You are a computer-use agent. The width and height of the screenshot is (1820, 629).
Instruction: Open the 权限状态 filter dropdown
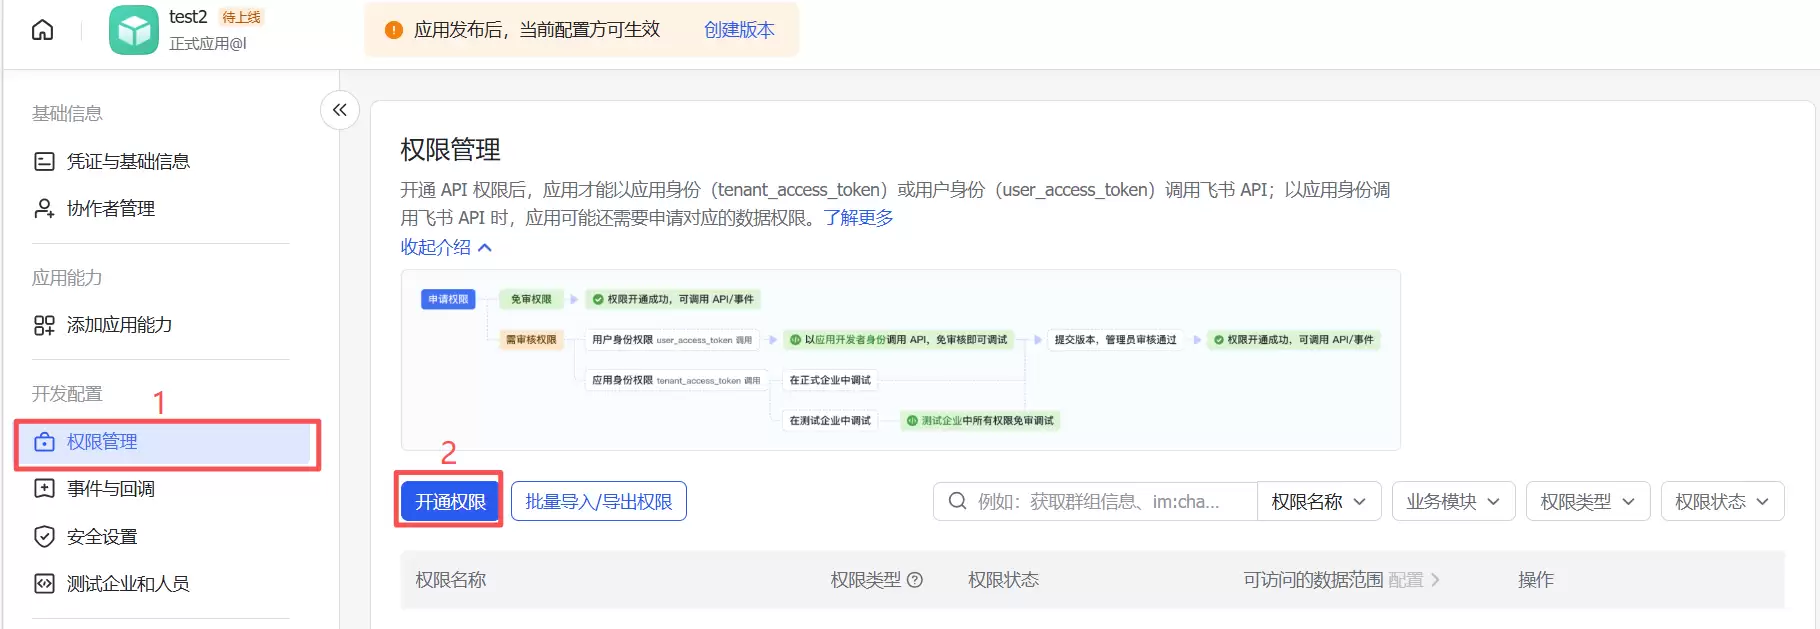coord(1722,501)
